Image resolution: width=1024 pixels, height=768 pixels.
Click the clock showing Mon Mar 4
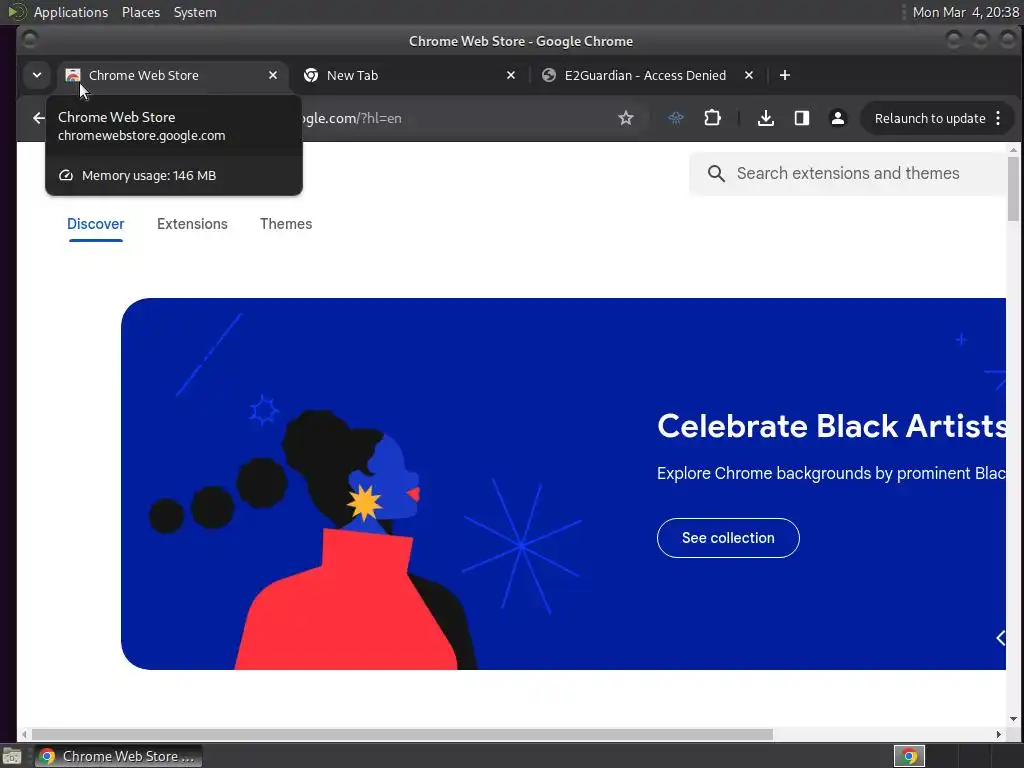(x=965, y=12)
